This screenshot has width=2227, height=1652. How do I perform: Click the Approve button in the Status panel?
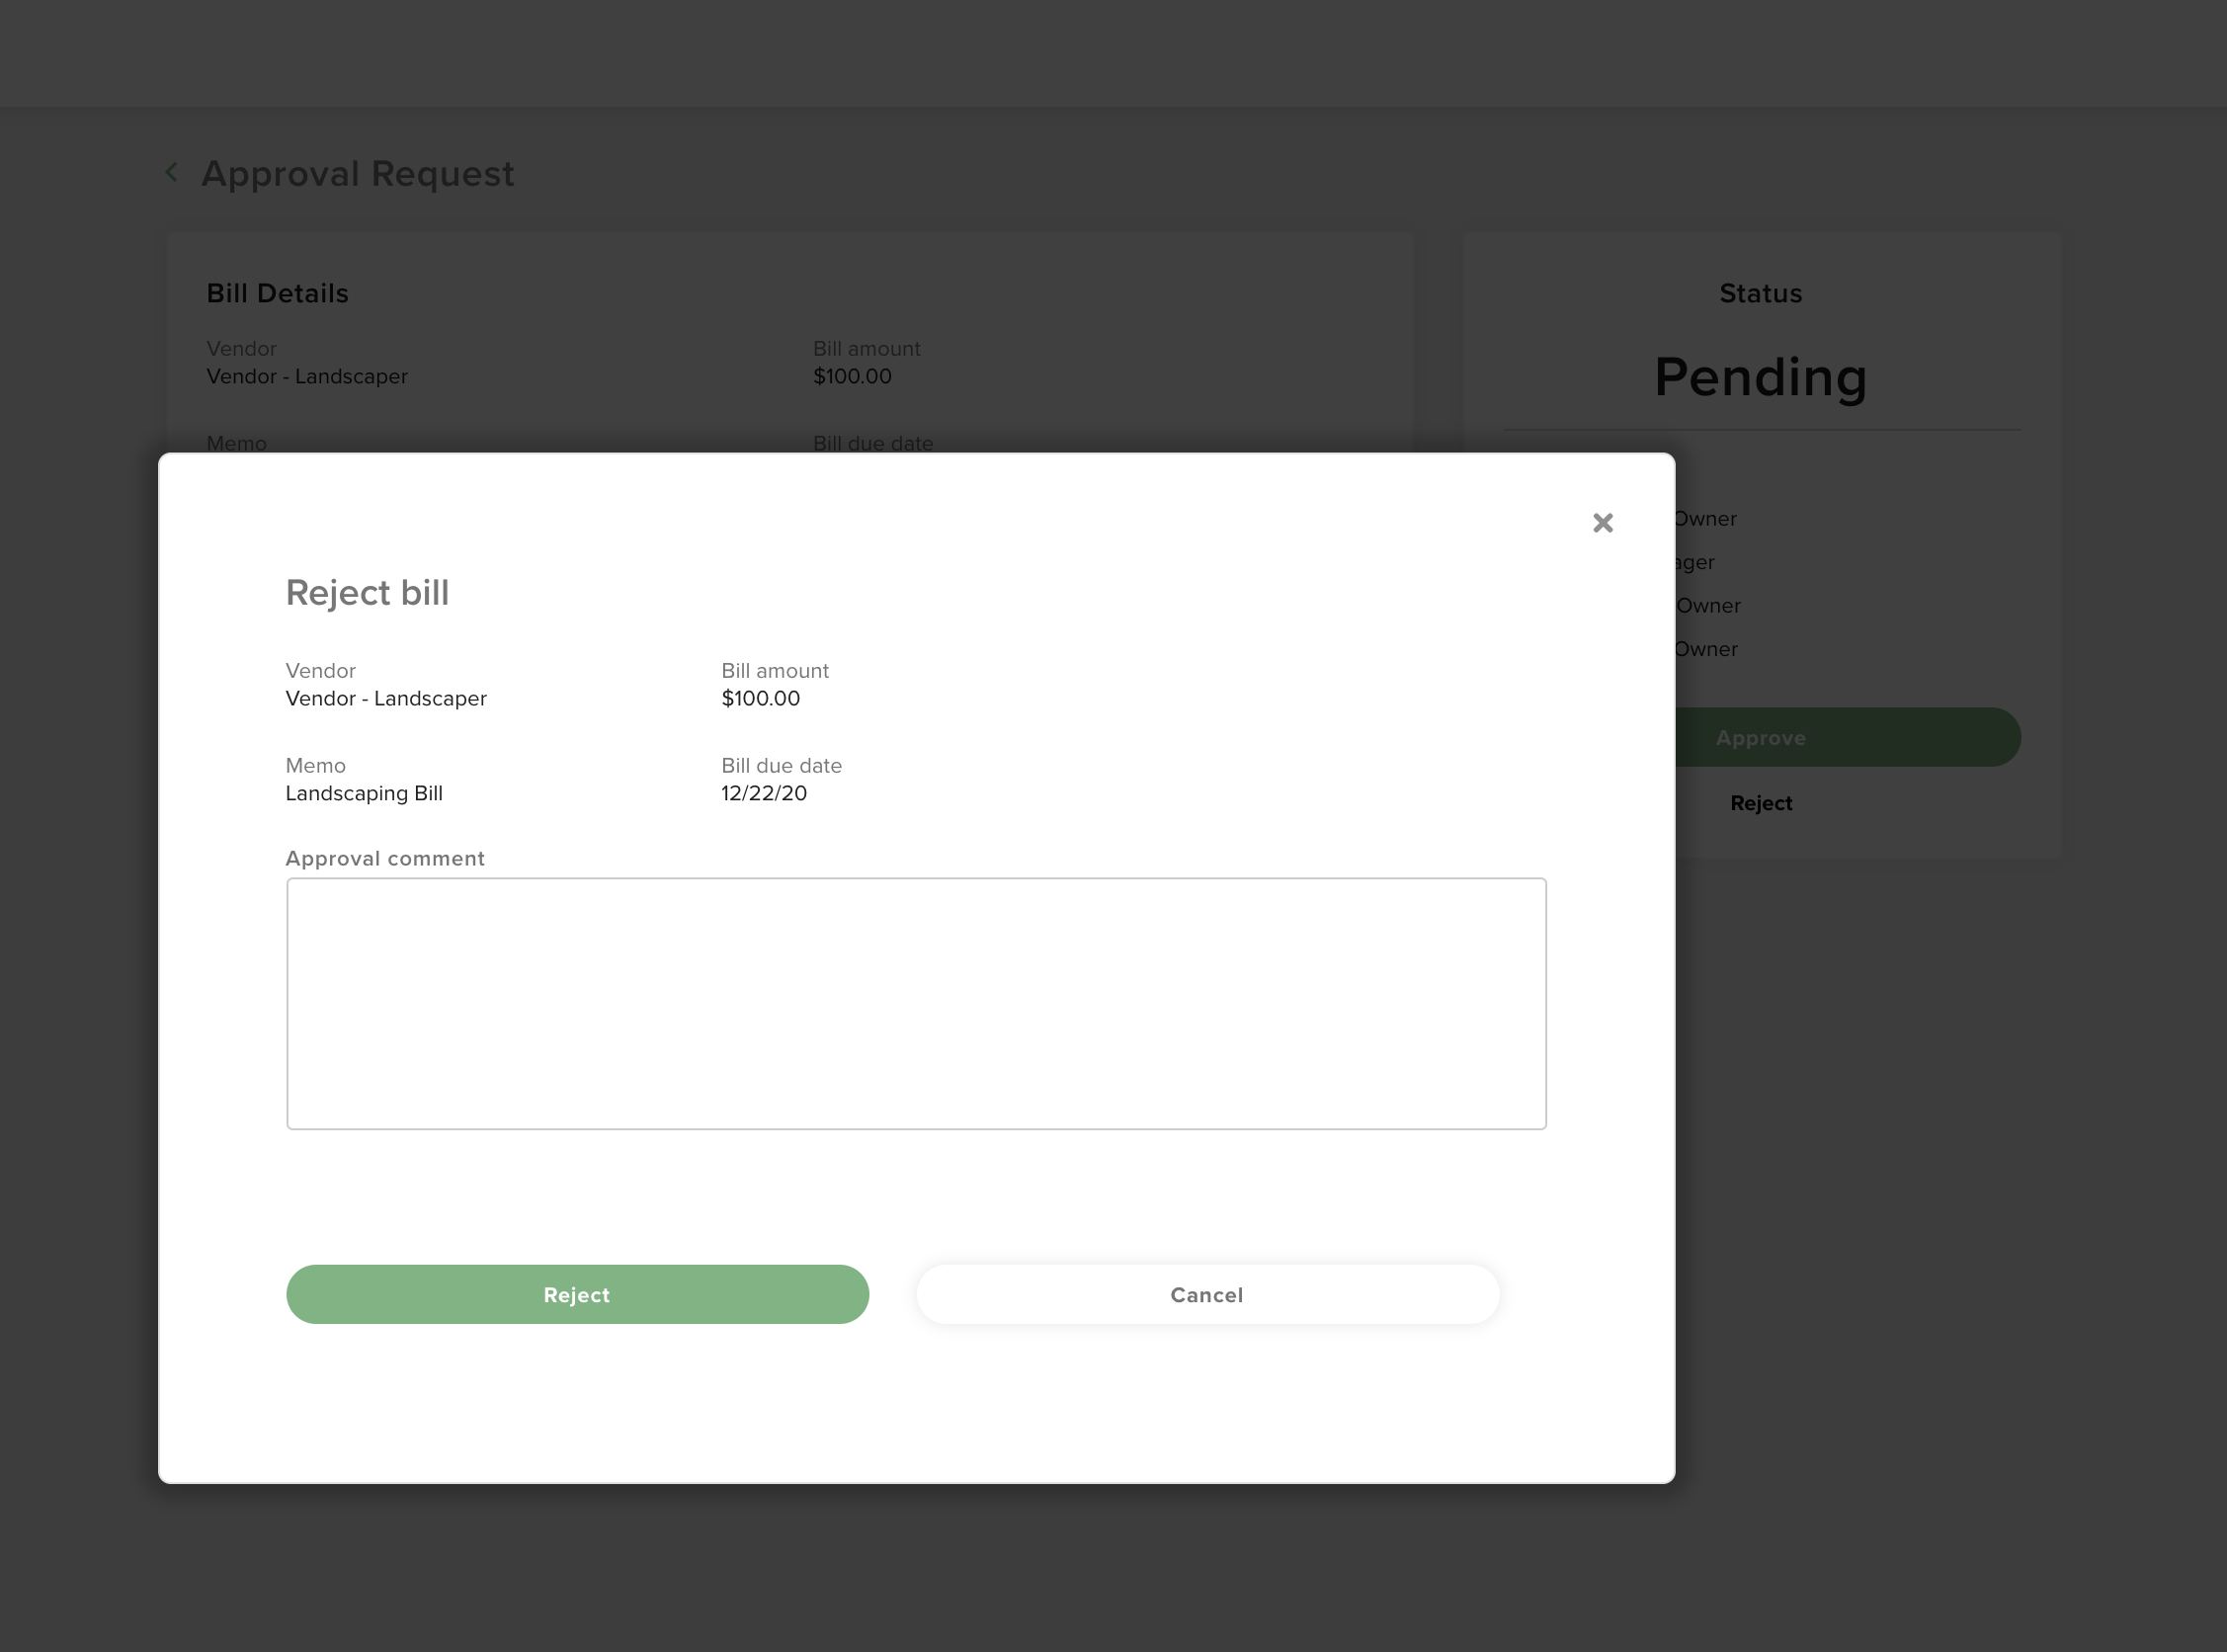point(1760,737)
